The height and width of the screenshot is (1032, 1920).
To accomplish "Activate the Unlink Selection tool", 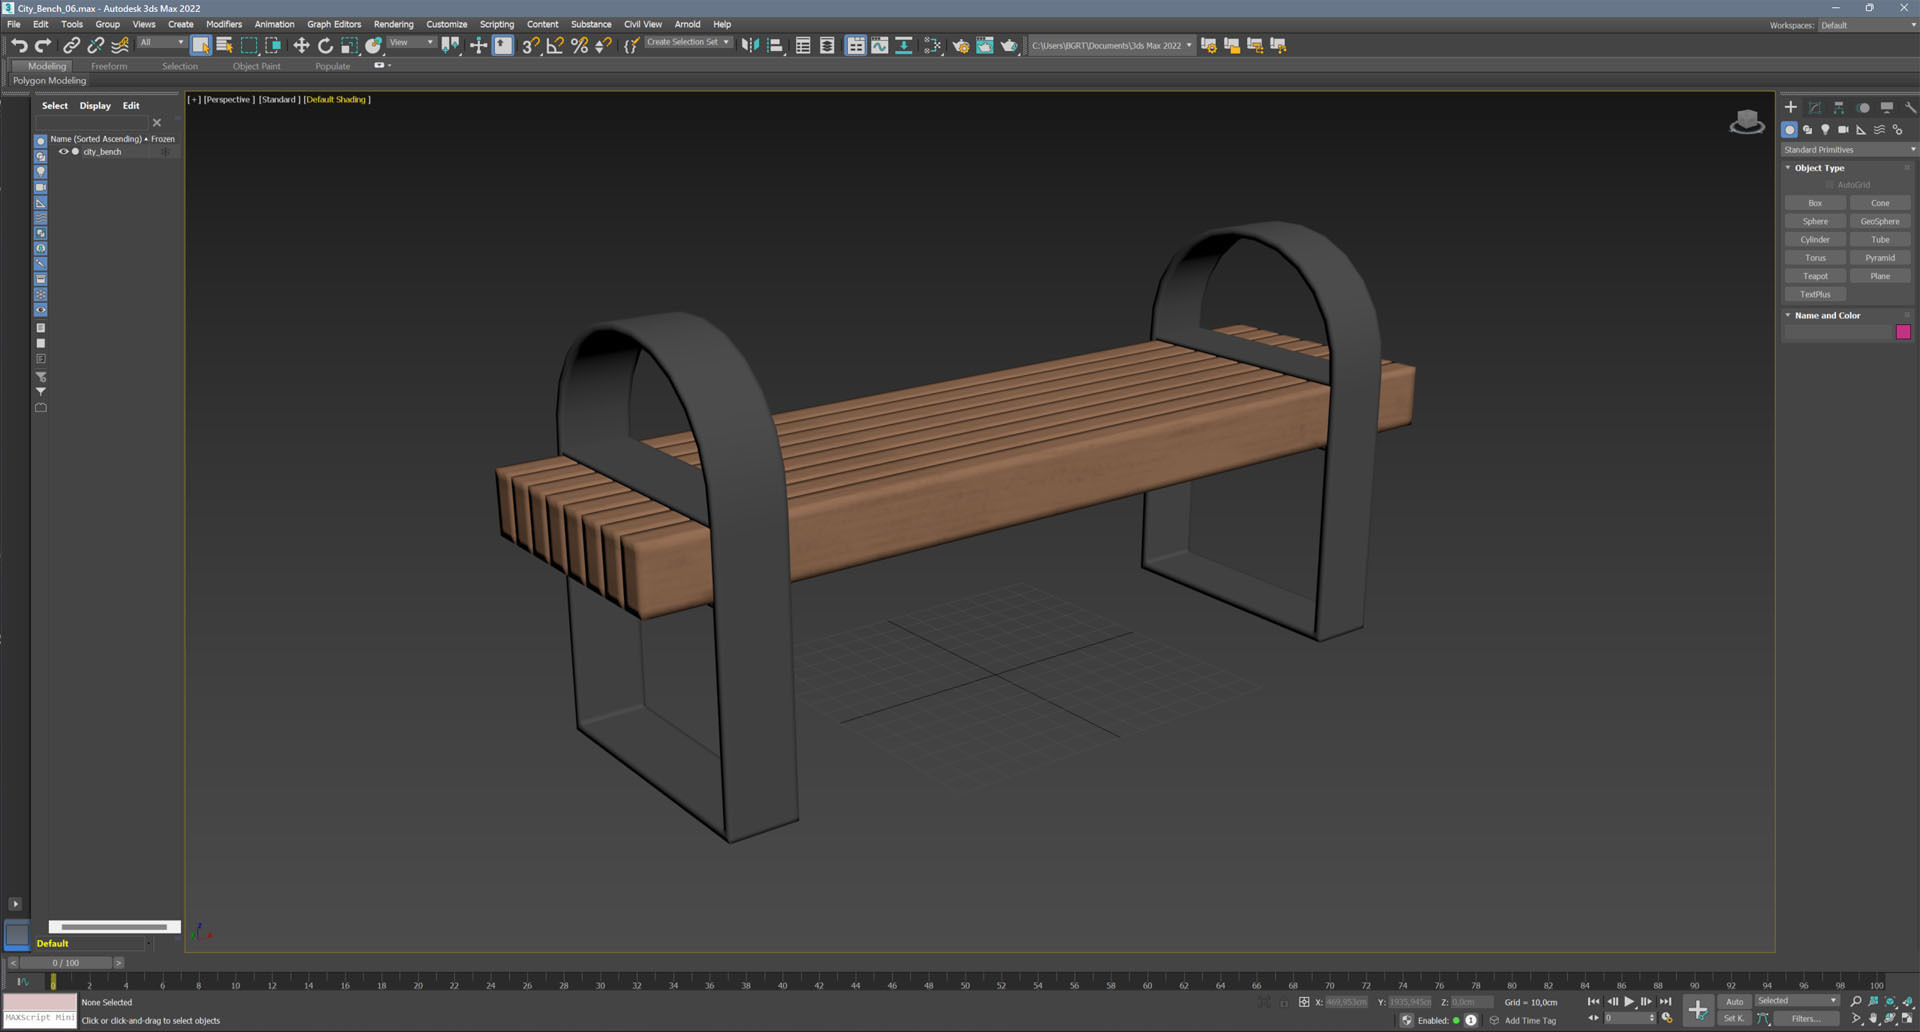I will coord(96,45).
